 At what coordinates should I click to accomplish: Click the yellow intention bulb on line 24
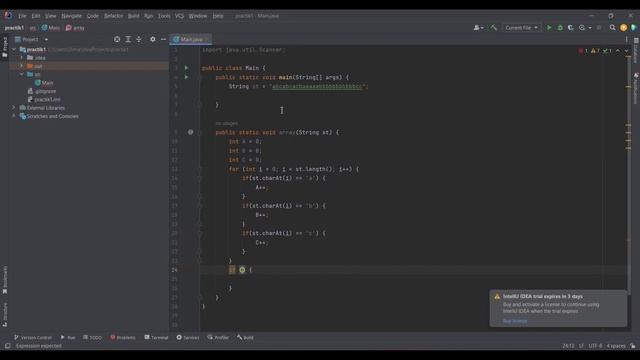point(242,270)
